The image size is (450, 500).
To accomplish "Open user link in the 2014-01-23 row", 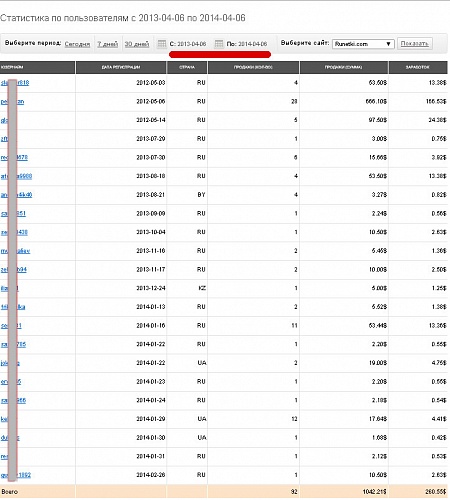I will click(11, 381).
